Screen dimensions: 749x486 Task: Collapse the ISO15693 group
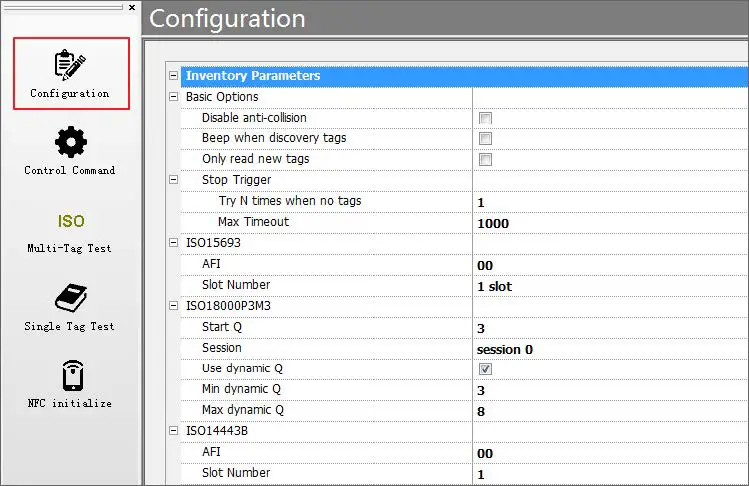[173, 243]
